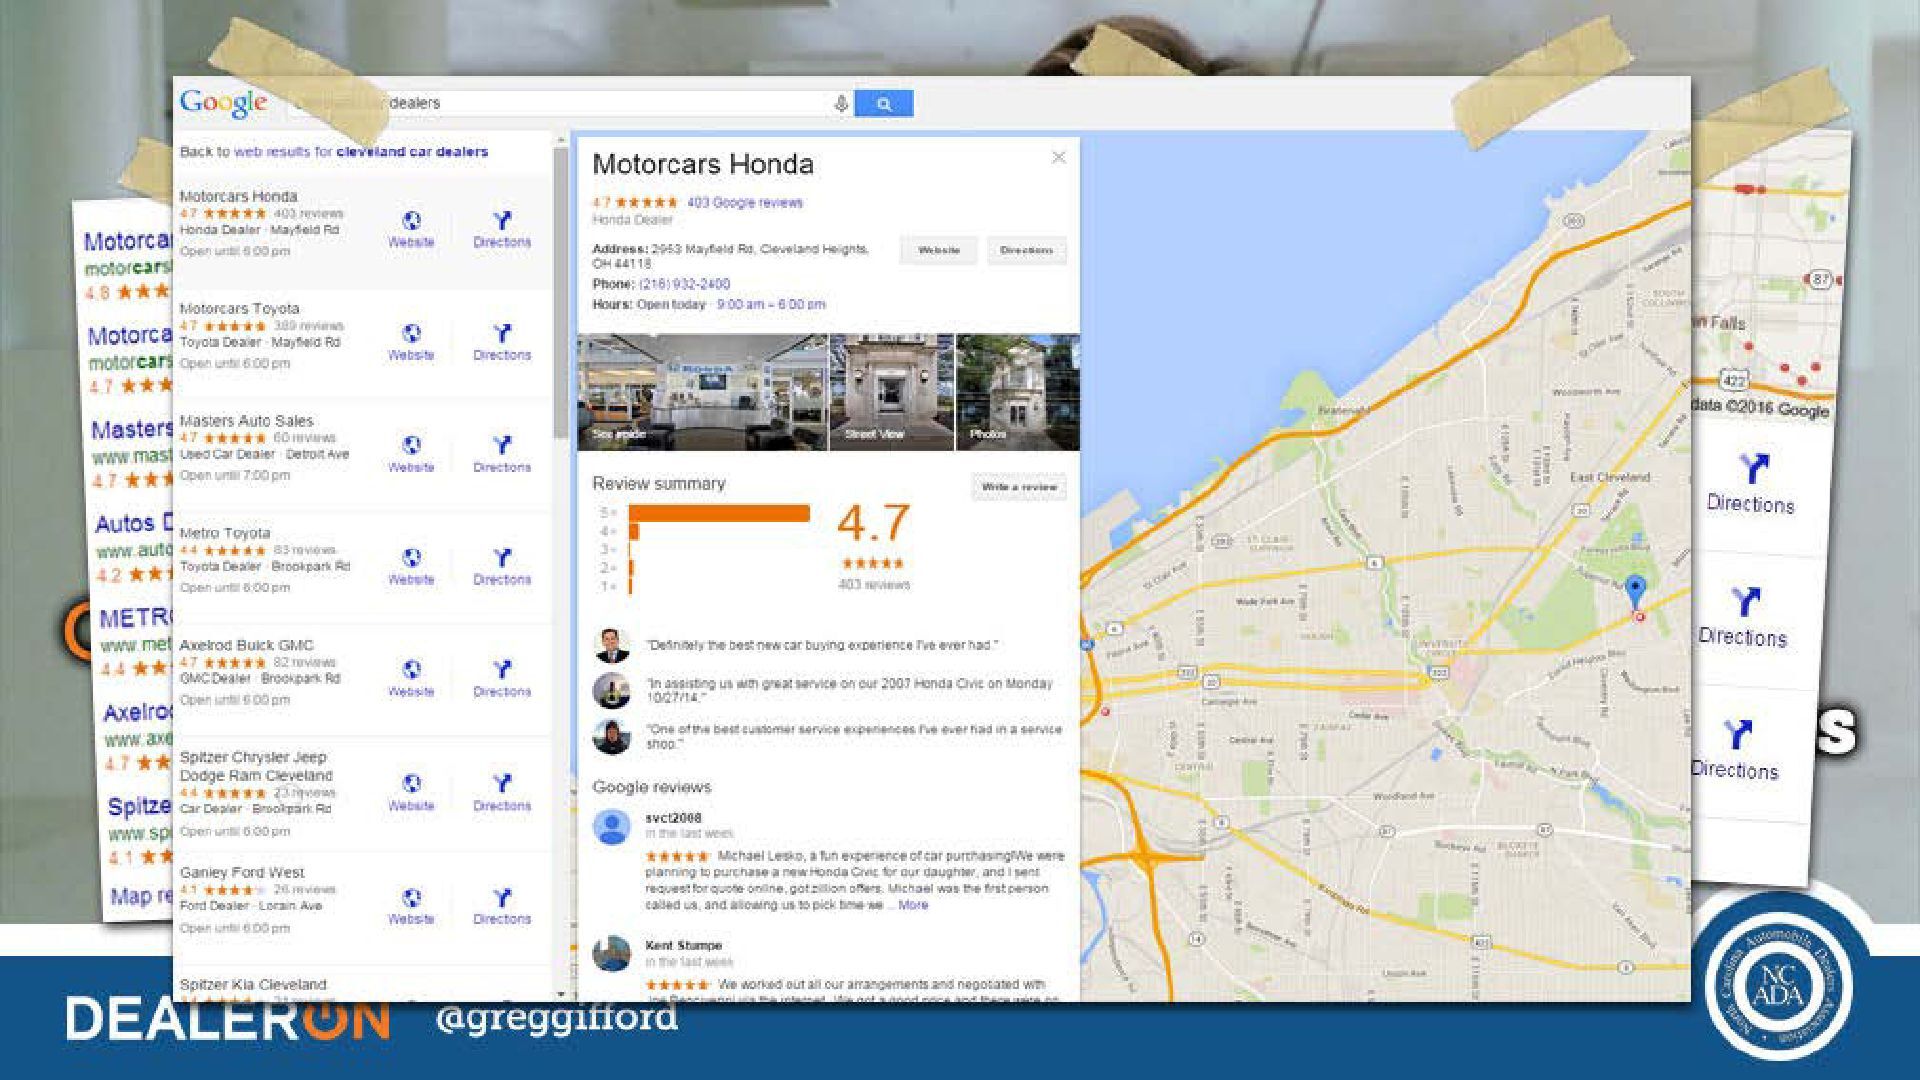Screen dimensions: 1920x1080
Task: Open Kent Stumpe reviewer name
Action: (683, 945)
